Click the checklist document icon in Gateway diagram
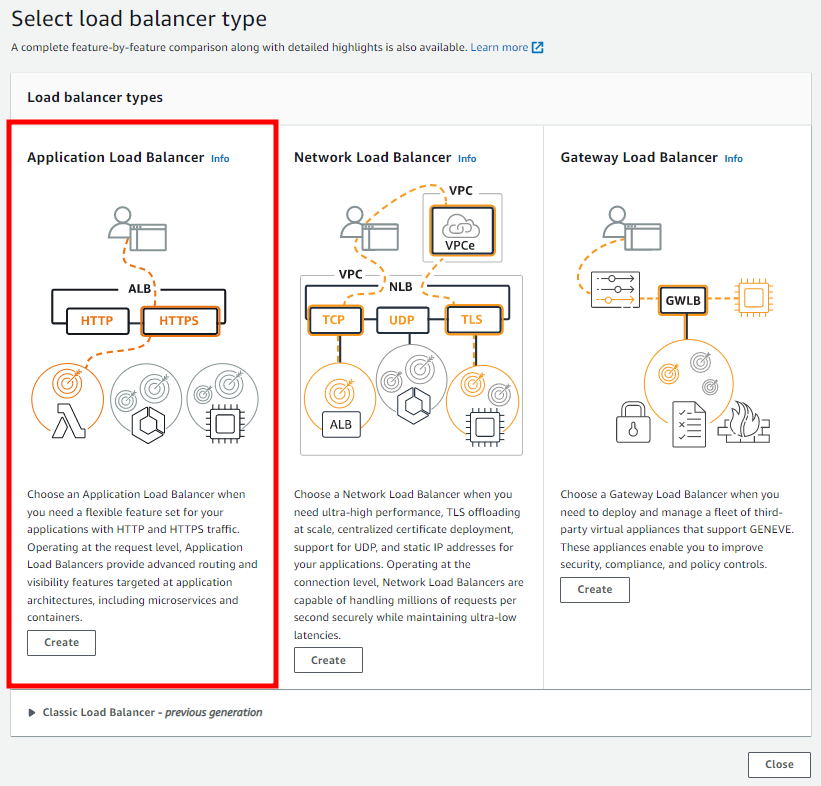The height and width of the screenshot is (786, 821). click(x=689, y=424)
